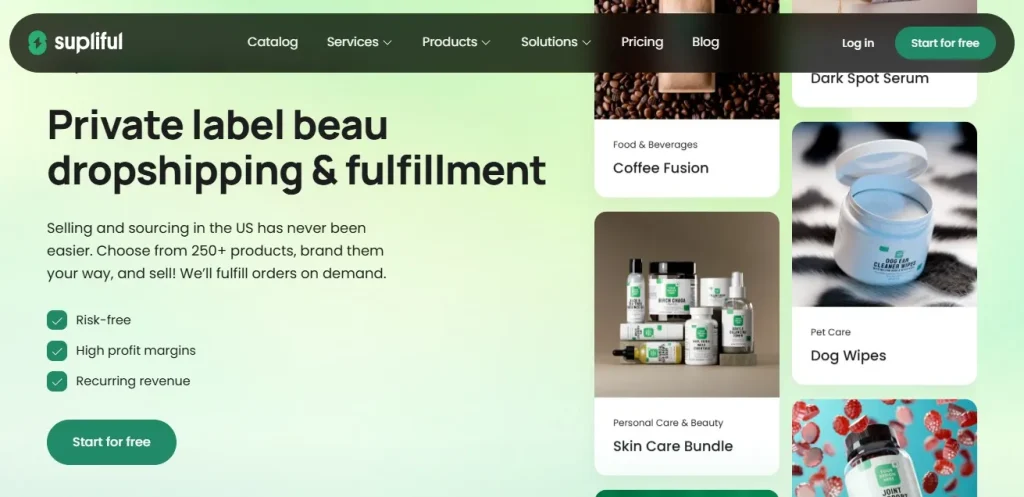Expand the Products dropdown menu
This screenshot has width=1024, height=497.
[456, 42]
